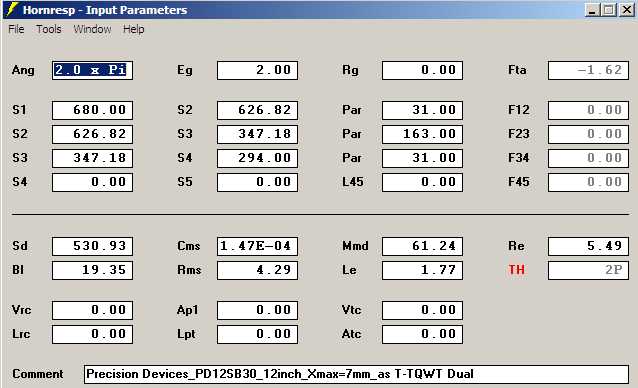Focus the Re field showing 5.49

pos(588,246)
